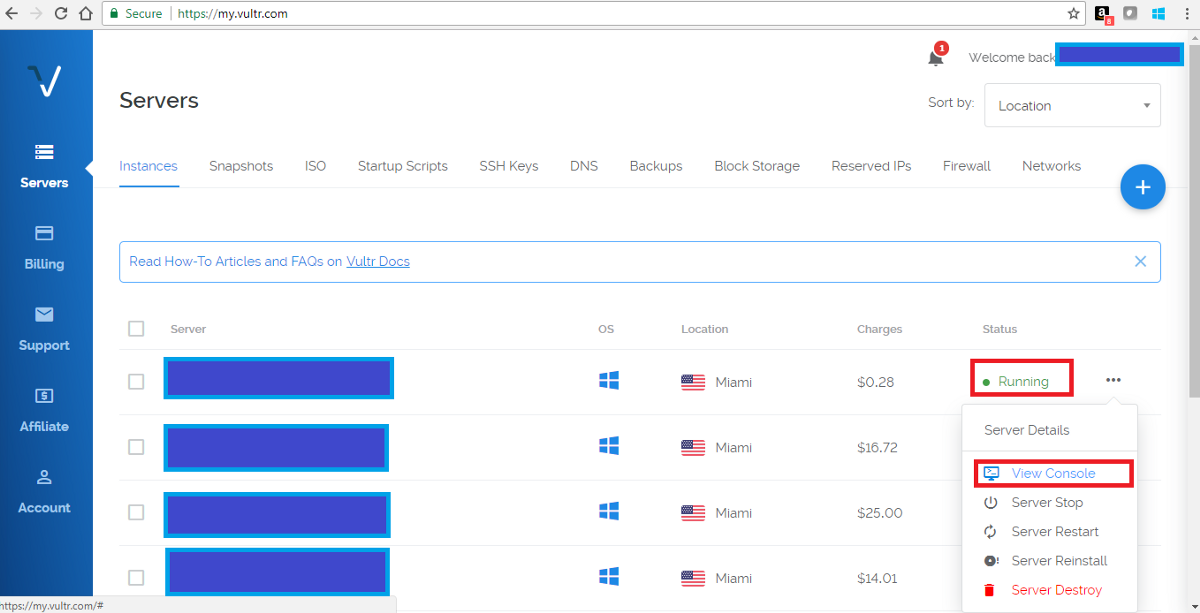Switch to the Snapshots tab
Image resolution: width=1200 pixels, height=613 pixels.
pos(241,166)
